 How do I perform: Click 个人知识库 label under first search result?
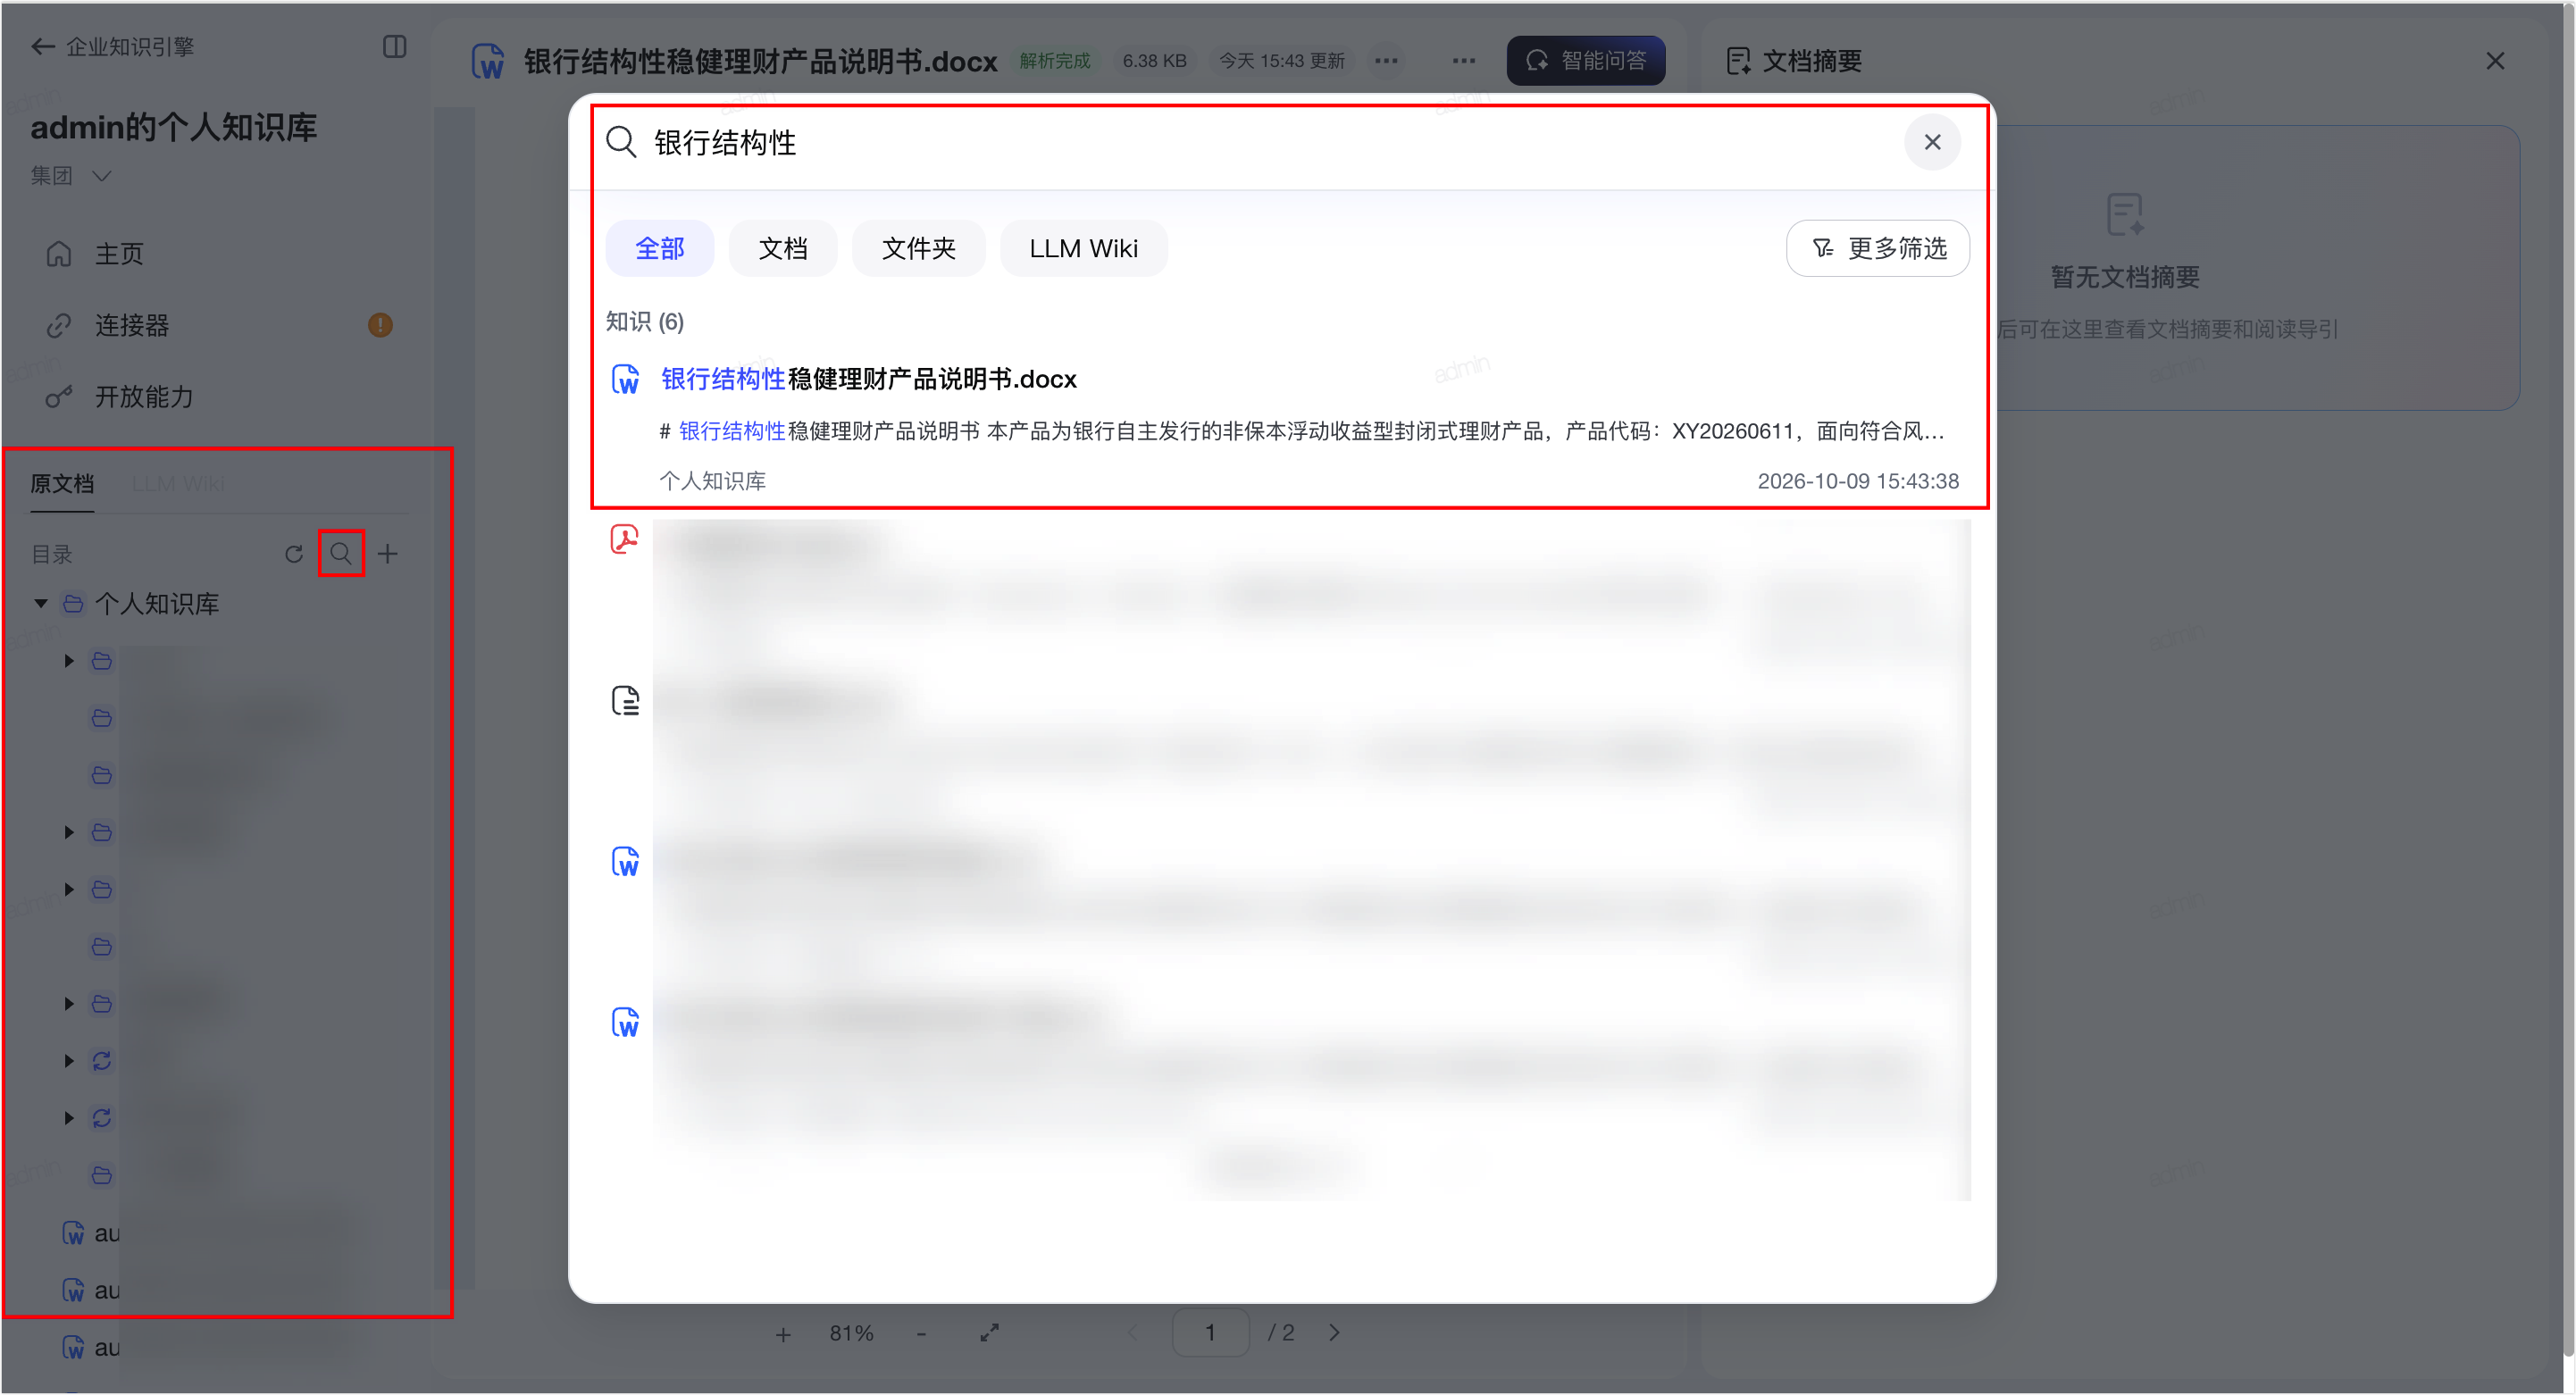coord(712,481)
